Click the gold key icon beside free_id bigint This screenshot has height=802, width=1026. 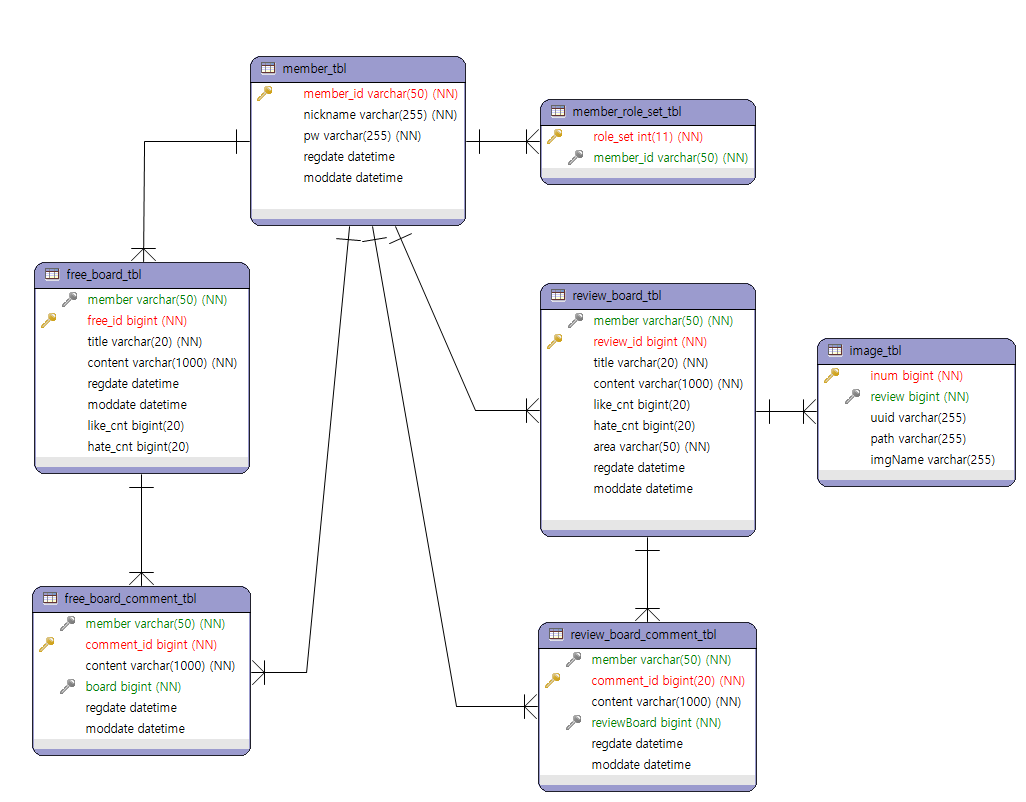[48, 320]
